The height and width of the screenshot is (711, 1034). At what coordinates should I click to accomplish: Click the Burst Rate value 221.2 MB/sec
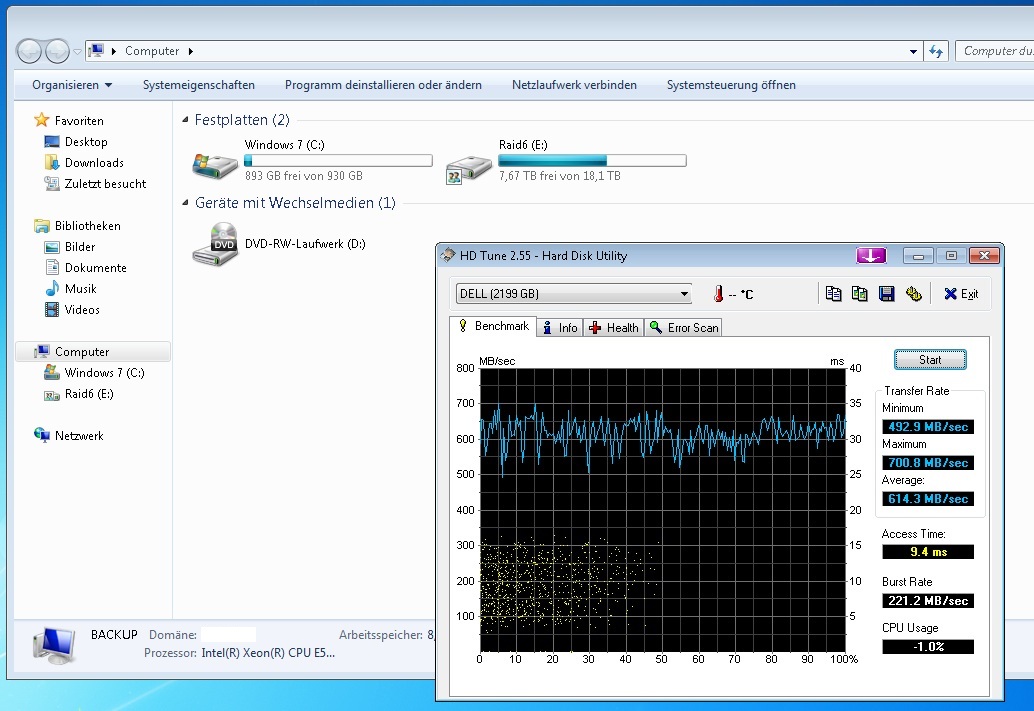(x=928, y=601)
